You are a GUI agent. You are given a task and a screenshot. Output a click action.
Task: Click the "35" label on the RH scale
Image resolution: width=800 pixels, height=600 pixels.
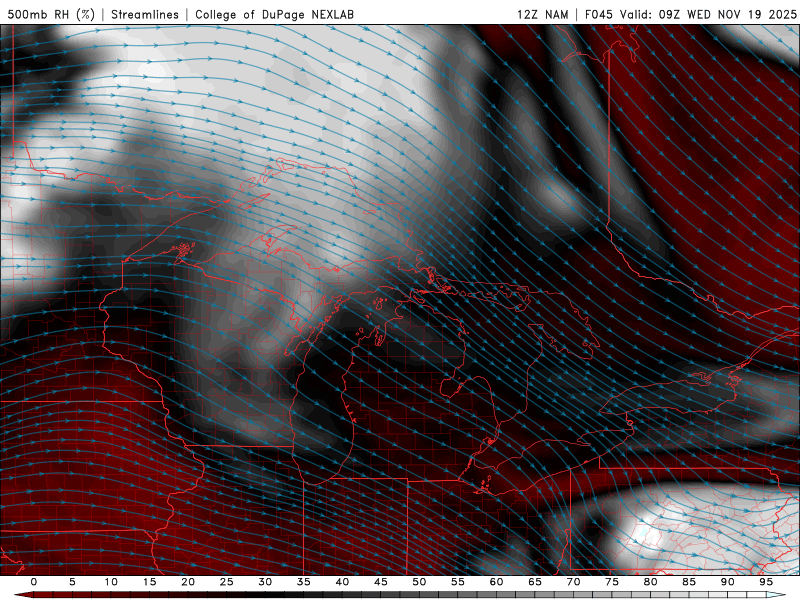click(x=304, y=582)
